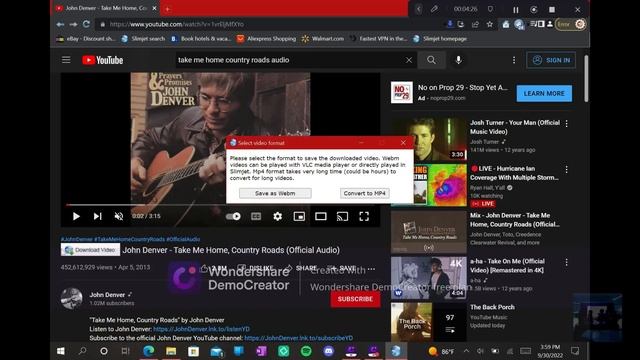Choose Convert to MP4 in dialog

click(364, 193)
